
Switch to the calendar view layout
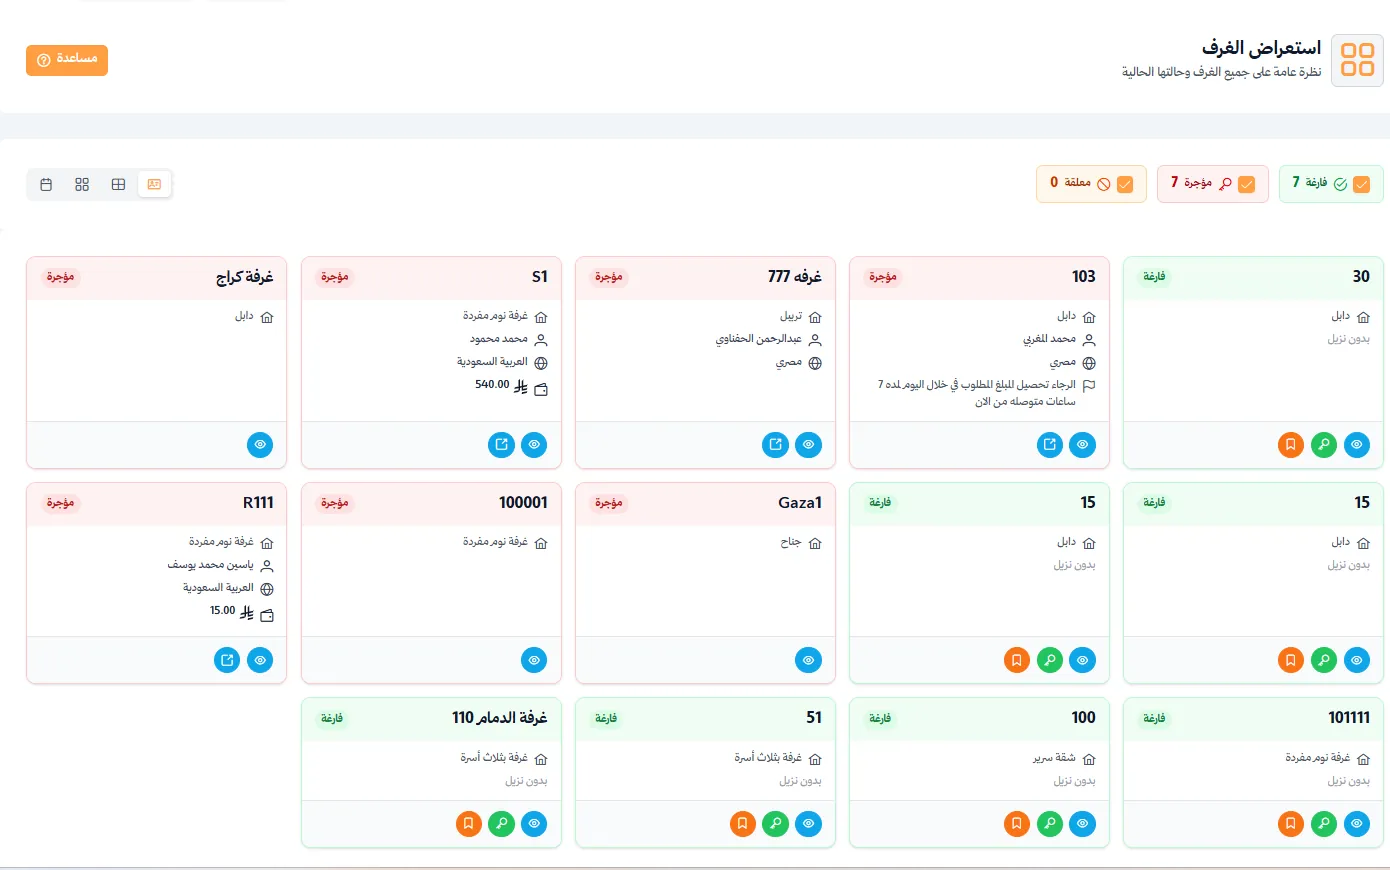click(x=46, y=184)
